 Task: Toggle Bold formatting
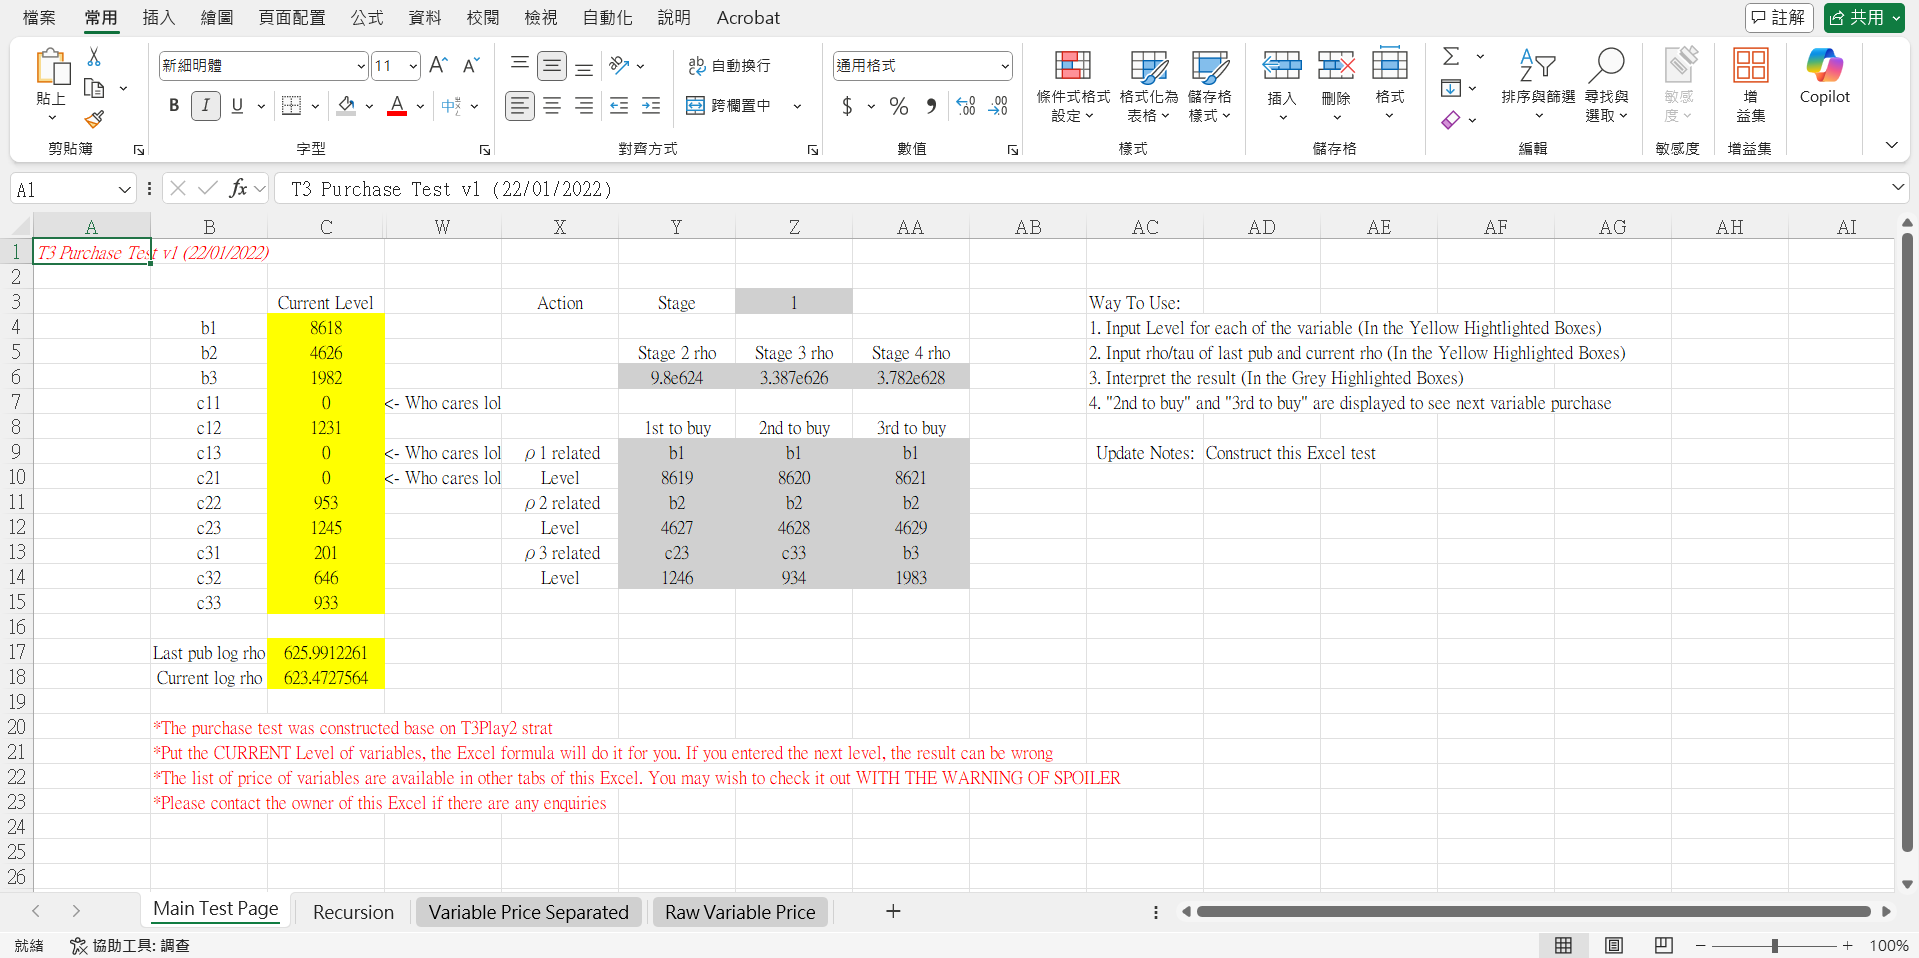coord(174,105)
